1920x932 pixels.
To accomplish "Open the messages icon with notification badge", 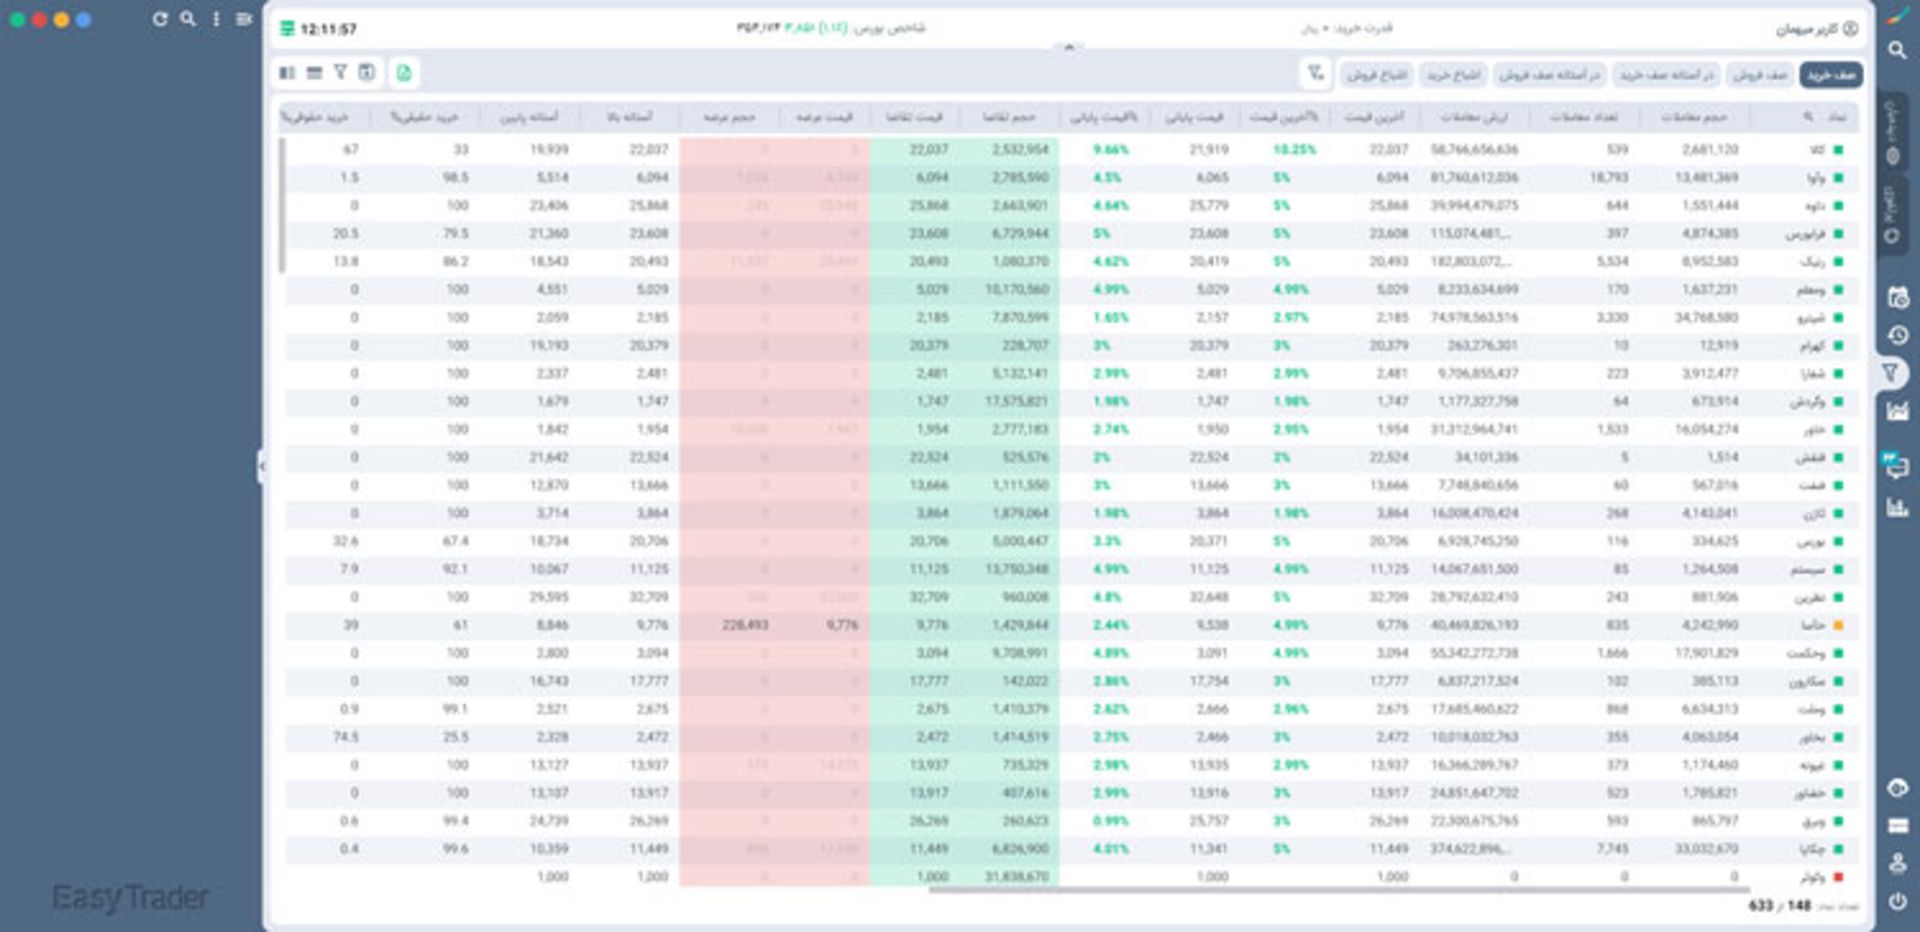I will click(x=1896, y=465).
